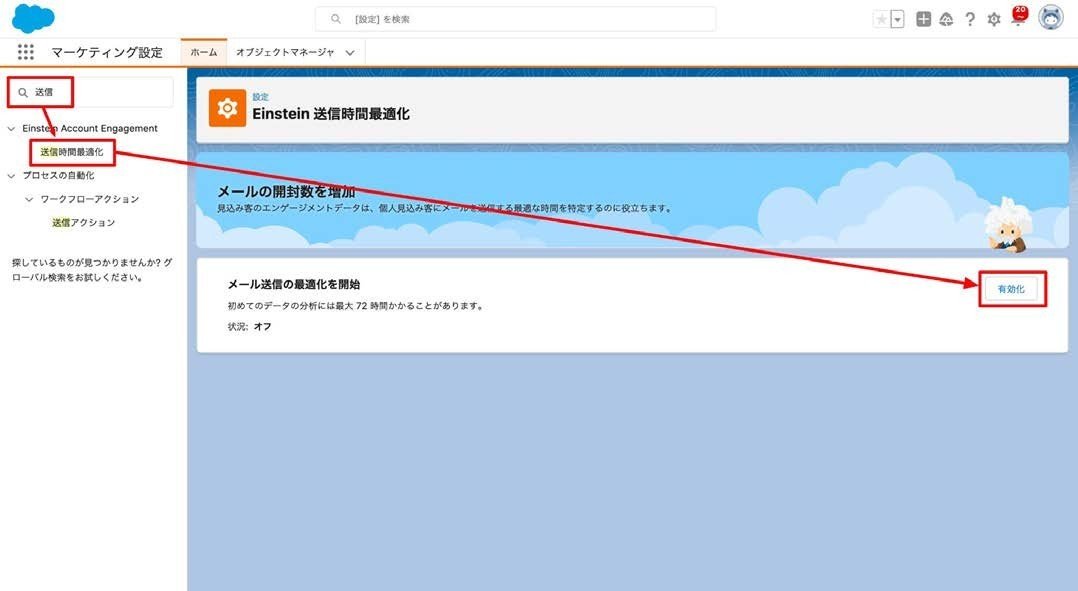Open the user profile avatar
This screenshot has width=1078, height=591.
coord(1050,19)
